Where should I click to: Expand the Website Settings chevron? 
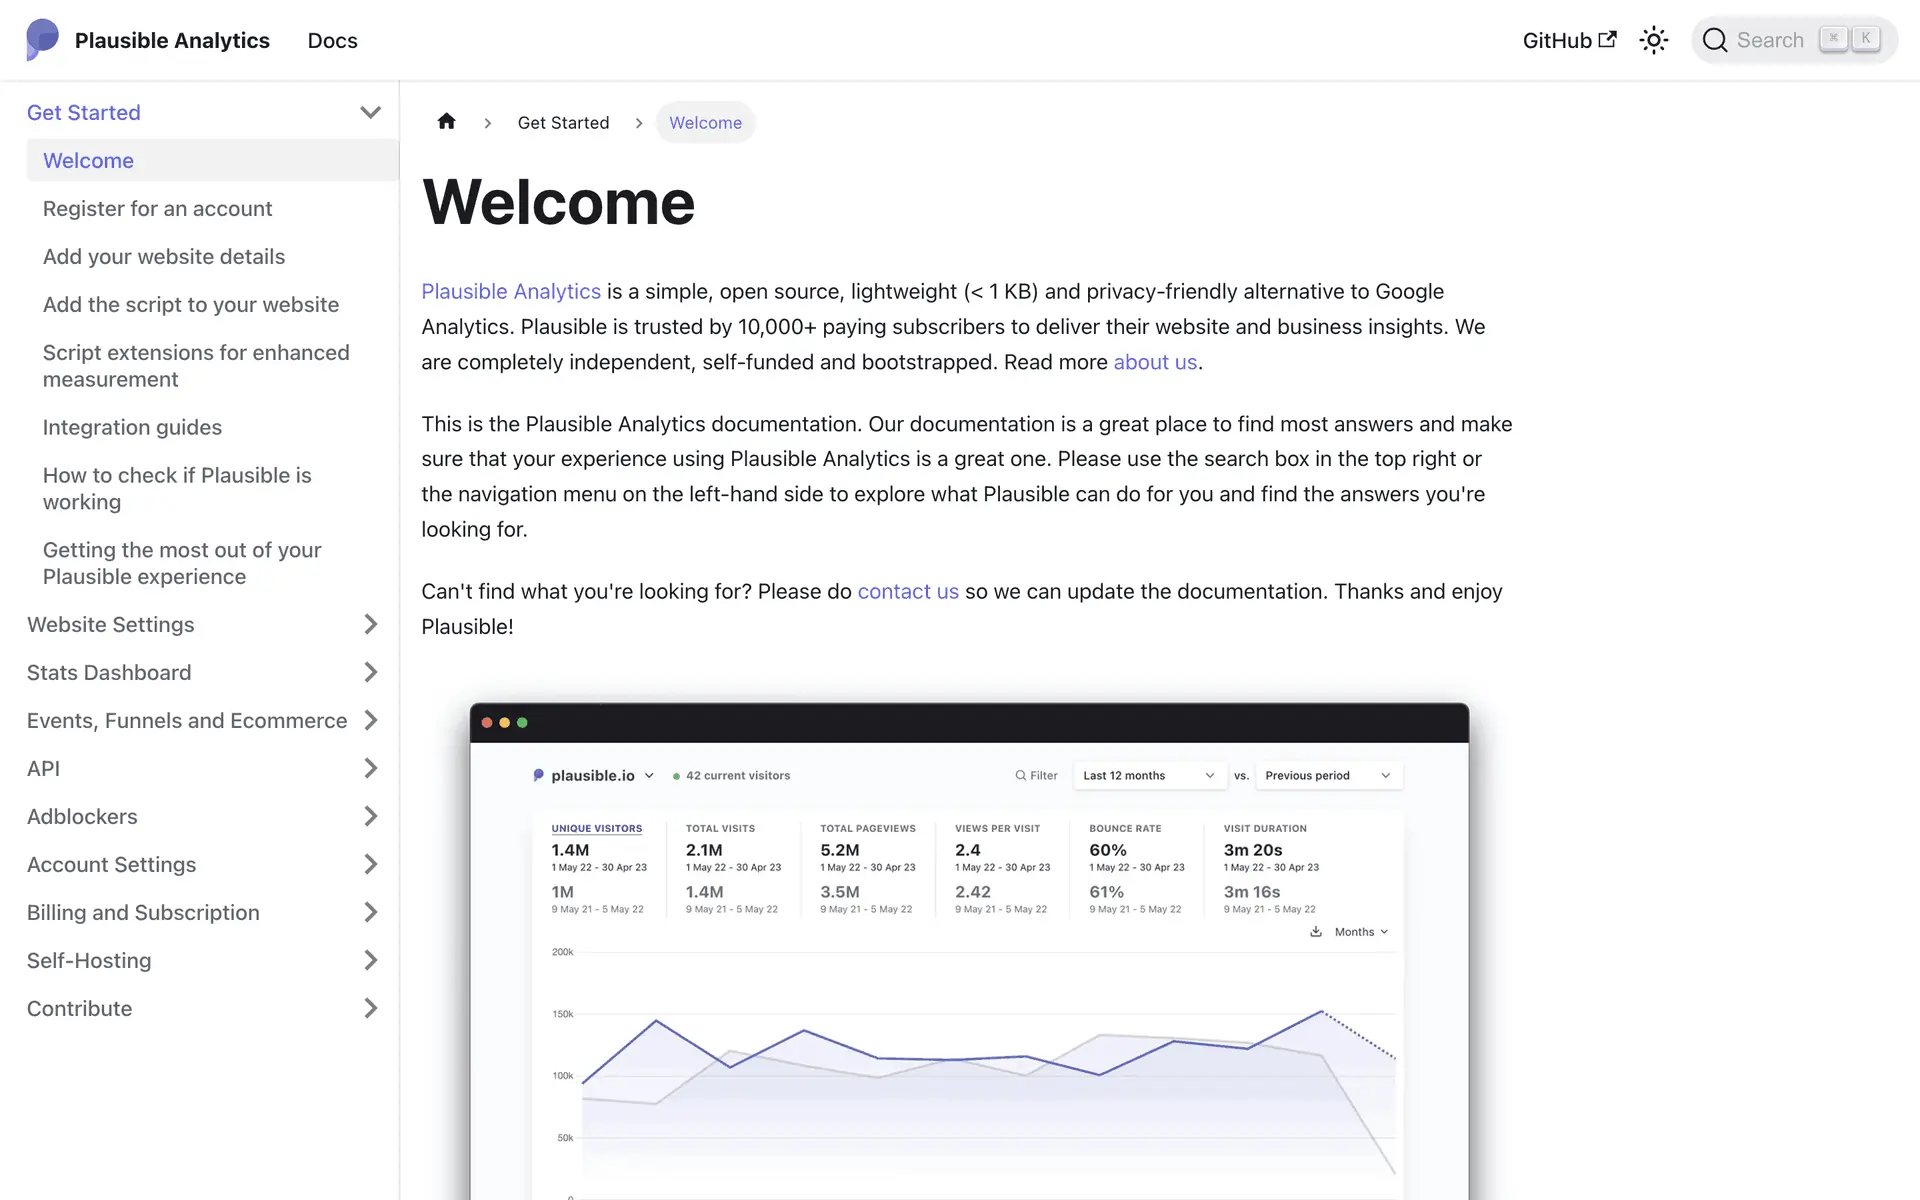click(x=370, y=624)
